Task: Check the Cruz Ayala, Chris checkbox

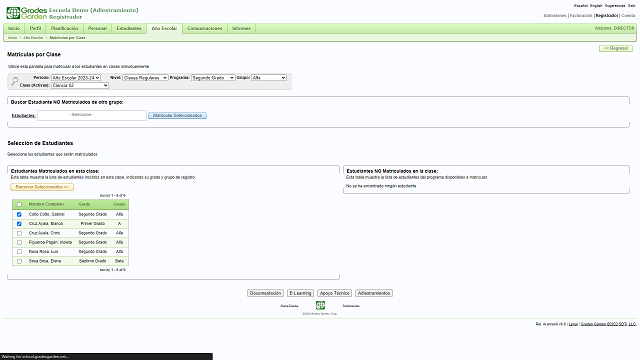Action: [19, 233]
